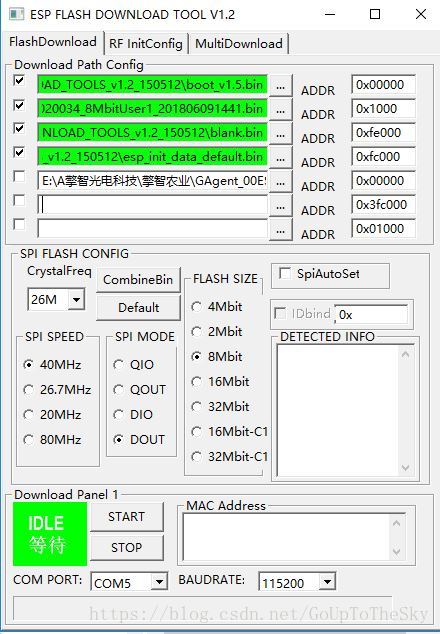Image resolution: width=440 pixels, height=634 pixels.
Task: Expand the CrystalFreq 26M dropdown
Action: 76,300
